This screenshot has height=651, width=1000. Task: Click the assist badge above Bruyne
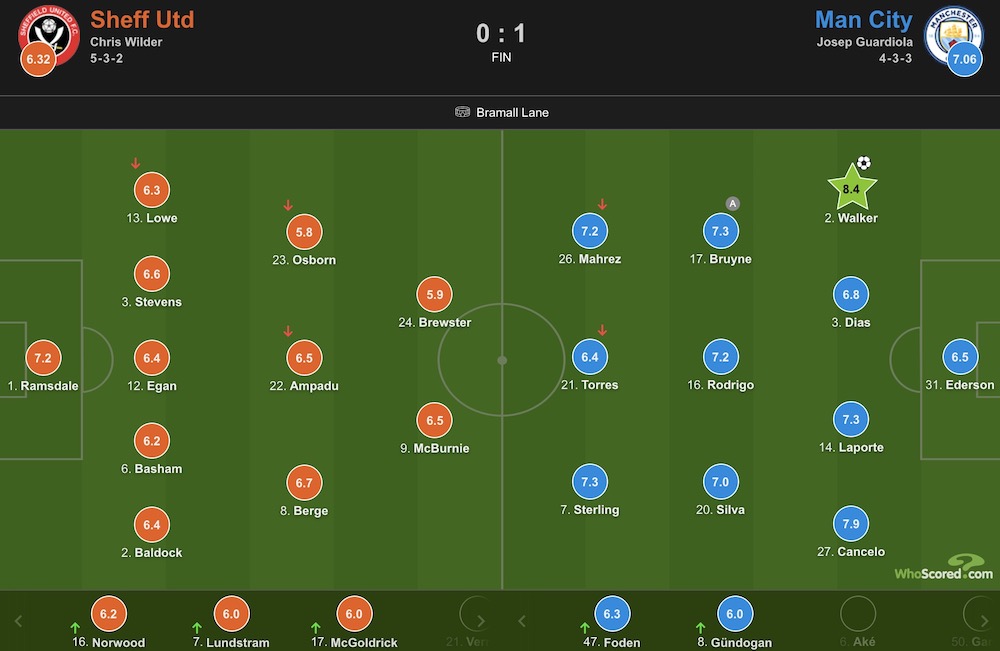coord(733,204)
